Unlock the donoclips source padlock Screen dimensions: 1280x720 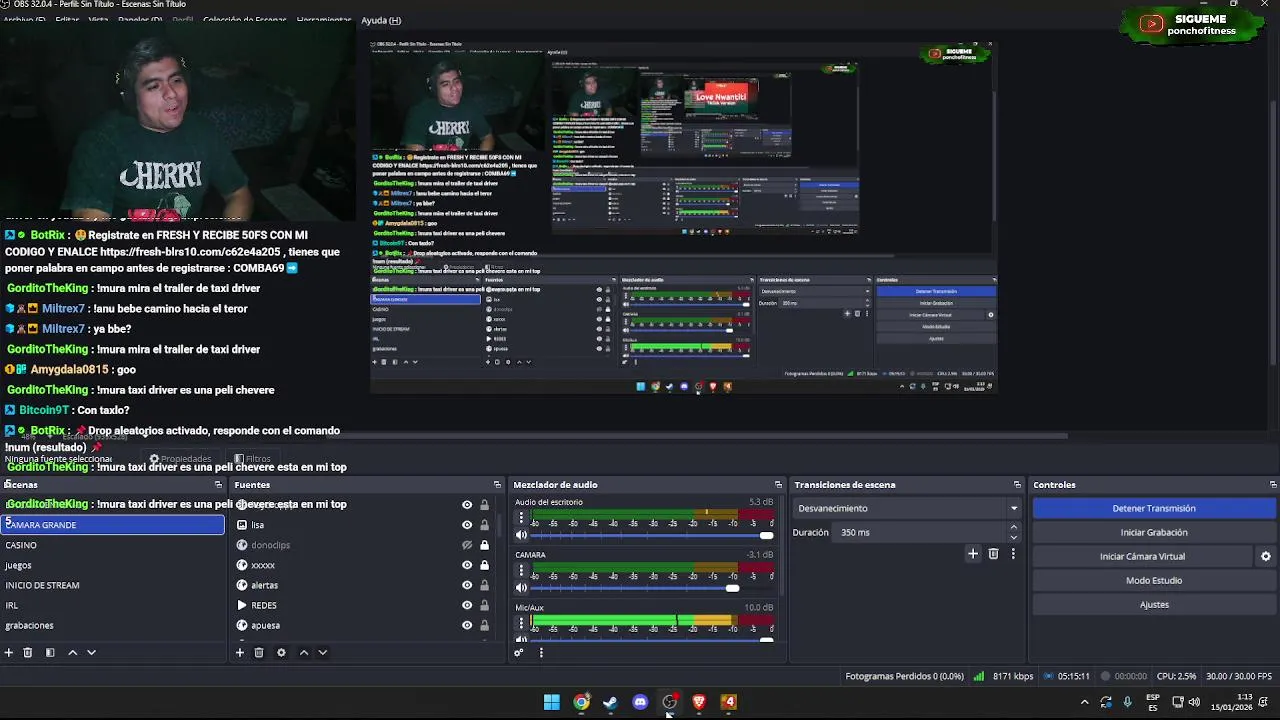click(x=484, y=545)
